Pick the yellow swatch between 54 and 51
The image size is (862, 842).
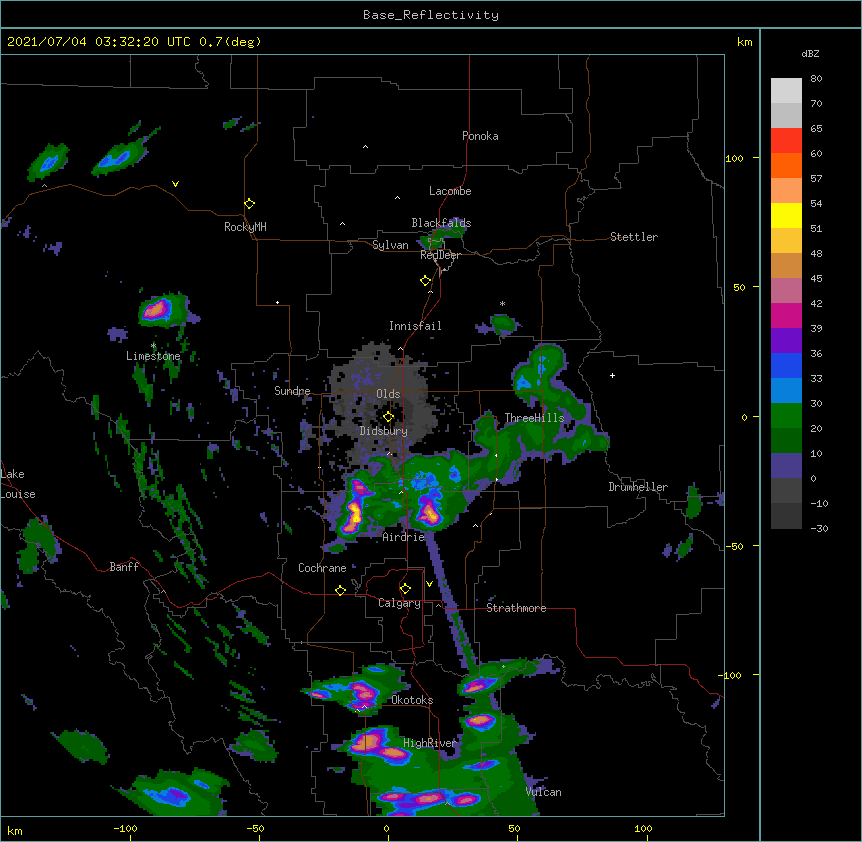[786, 215]
